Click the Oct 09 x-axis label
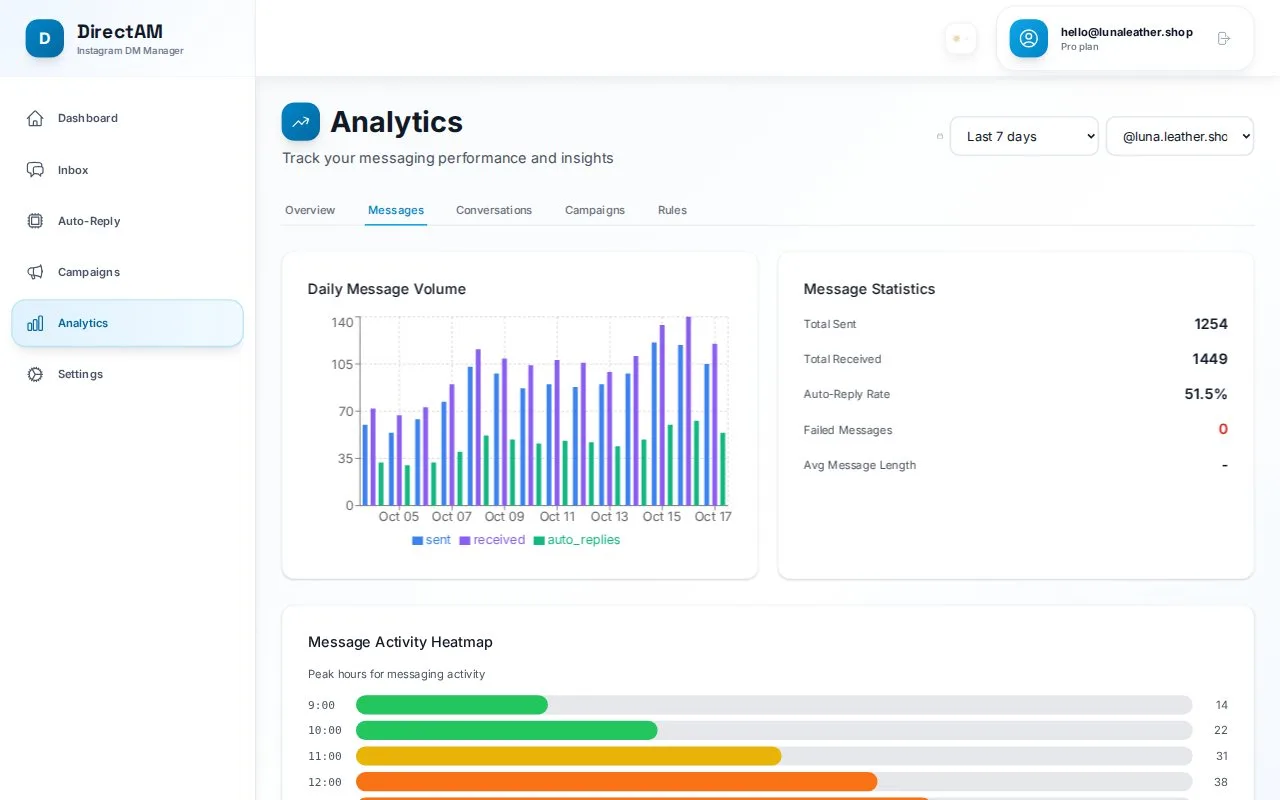The width and height of the screenshot is (1280, 800). coord(504,517)
